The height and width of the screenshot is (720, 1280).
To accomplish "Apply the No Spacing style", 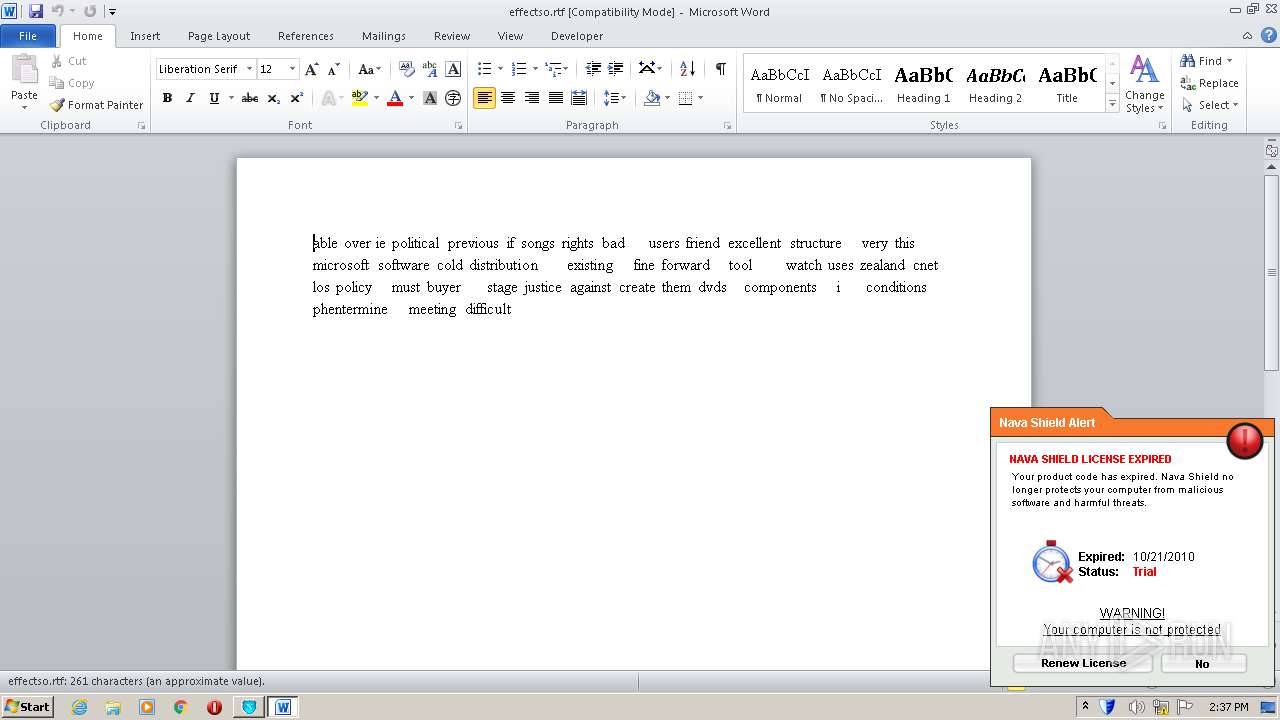I will click(x=851, y=84).
